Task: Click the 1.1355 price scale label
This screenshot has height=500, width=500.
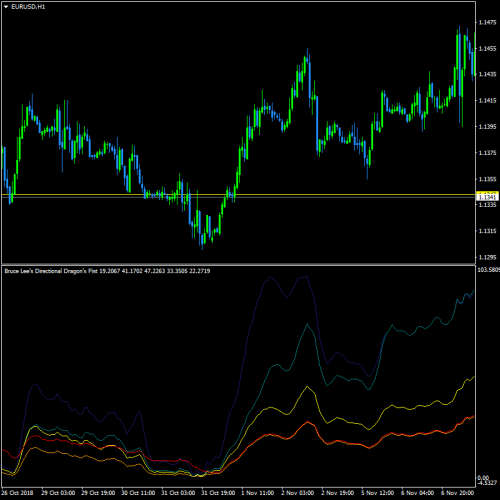Action: [487, 179]
